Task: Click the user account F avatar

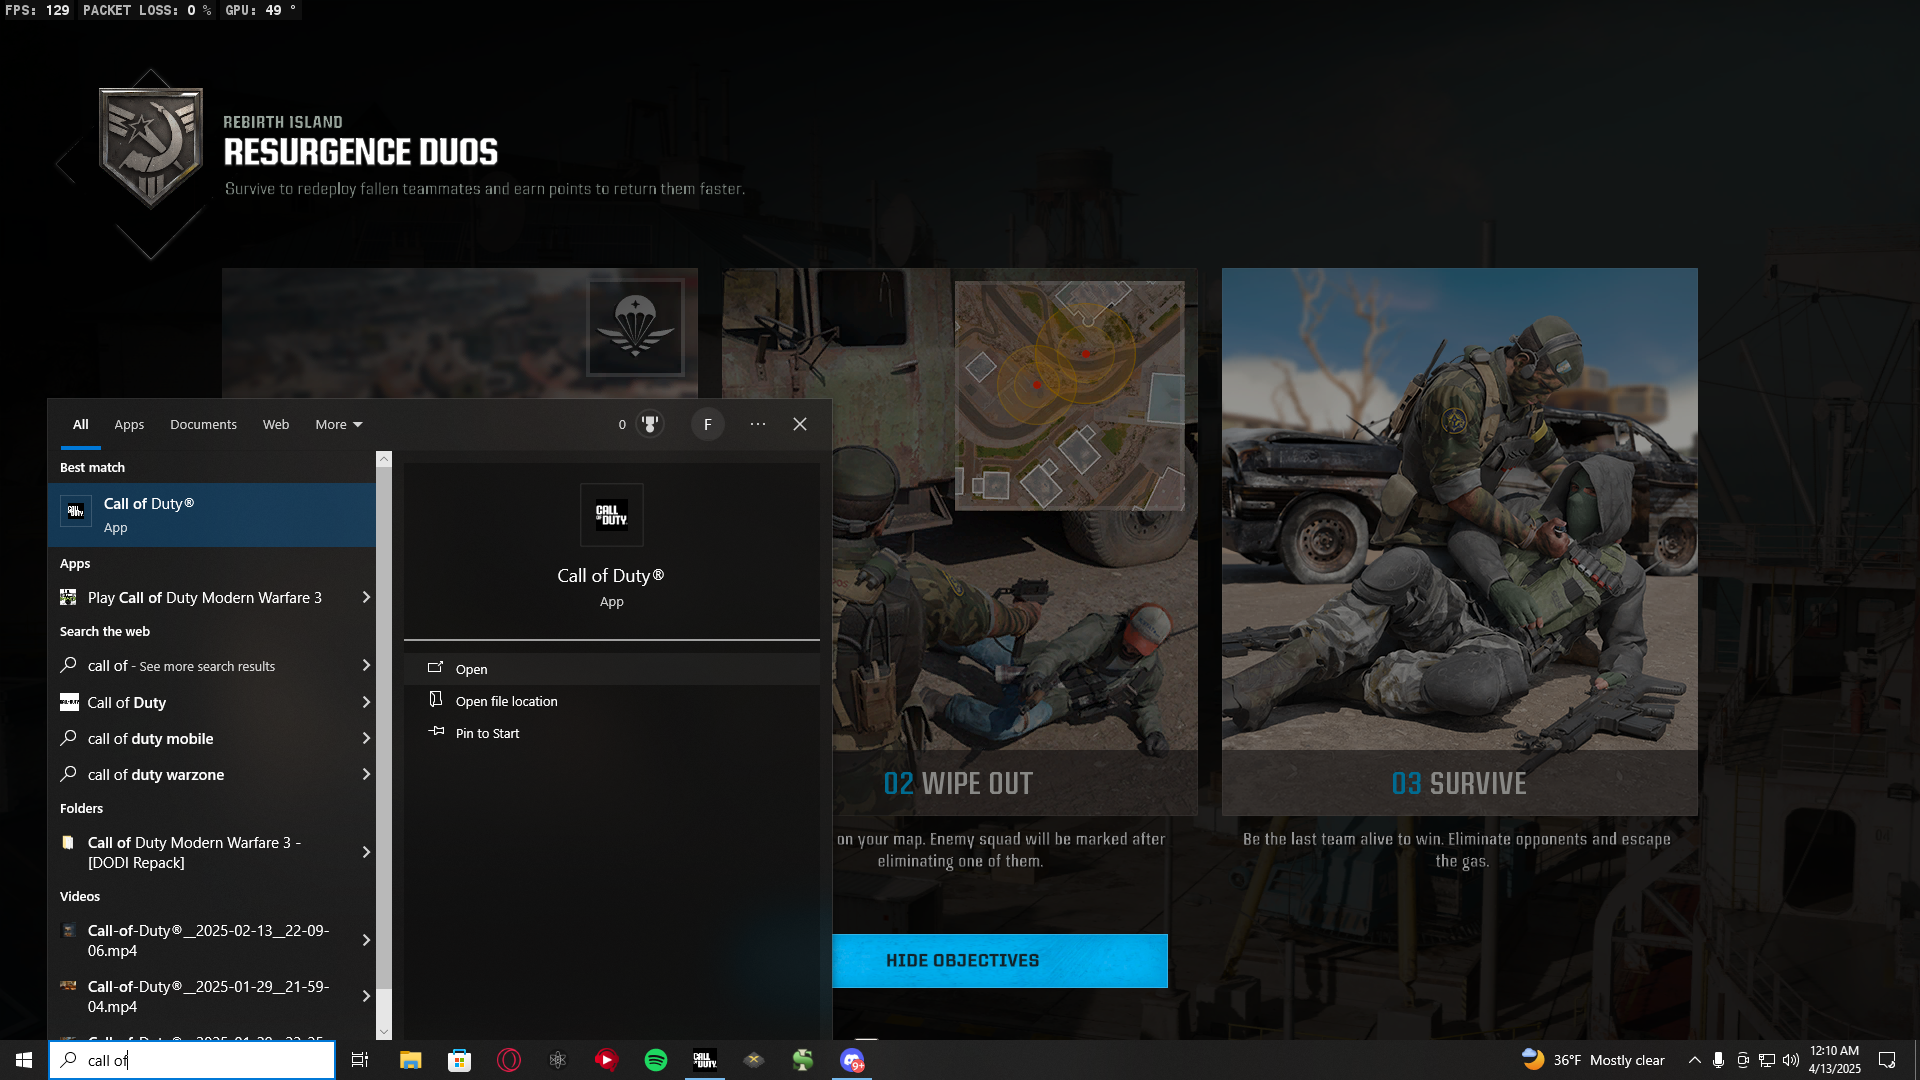Action: click(708, 424)
